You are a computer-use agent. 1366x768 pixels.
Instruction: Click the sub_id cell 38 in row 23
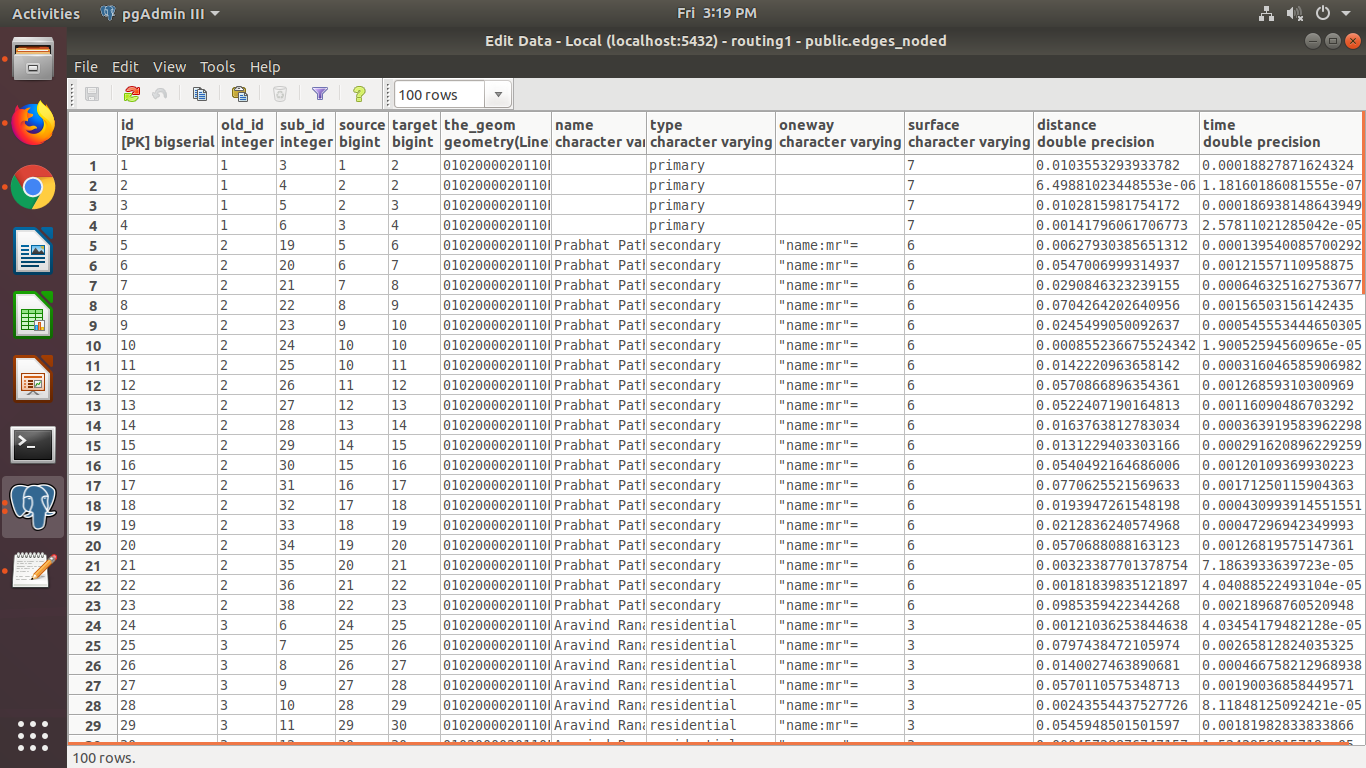point(305,605)
